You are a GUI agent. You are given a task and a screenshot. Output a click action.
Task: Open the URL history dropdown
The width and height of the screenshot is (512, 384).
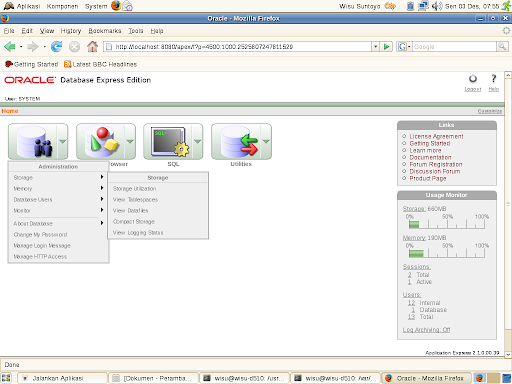point(376,47)
